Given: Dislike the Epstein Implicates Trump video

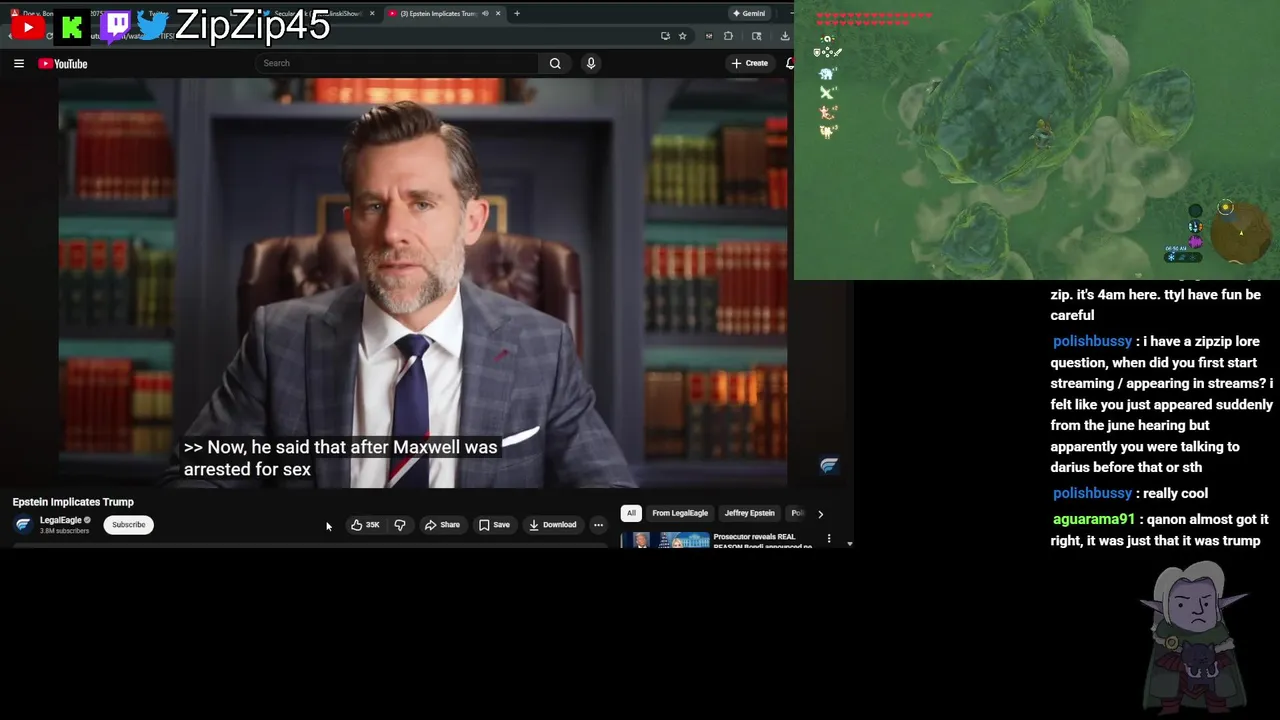Looking at the screenshot, I should click(x=400, y=525).
